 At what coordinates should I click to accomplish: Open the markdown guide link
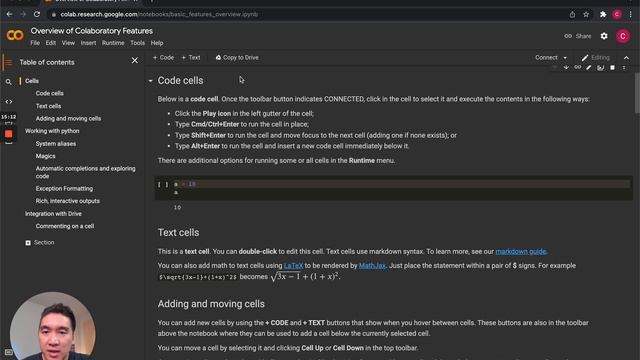pyautogui.click(x=520, y=251)
